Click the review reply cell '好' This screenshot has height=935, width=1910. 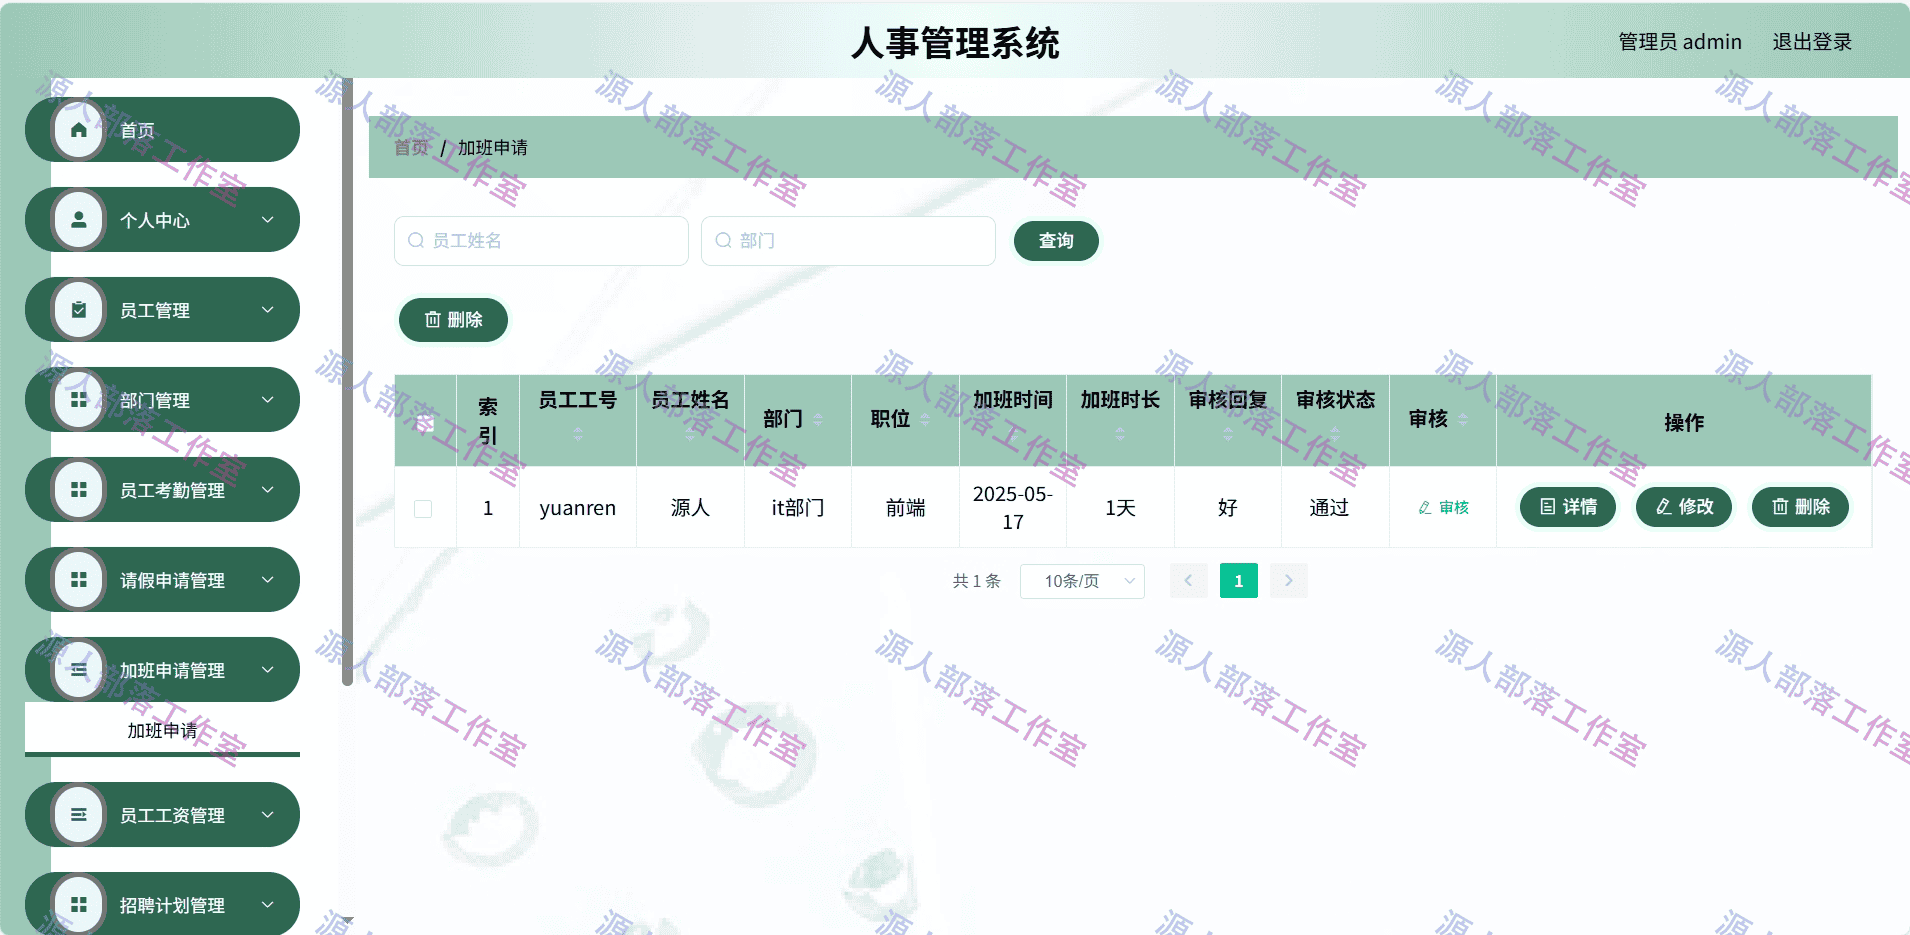pos(1228,508)
